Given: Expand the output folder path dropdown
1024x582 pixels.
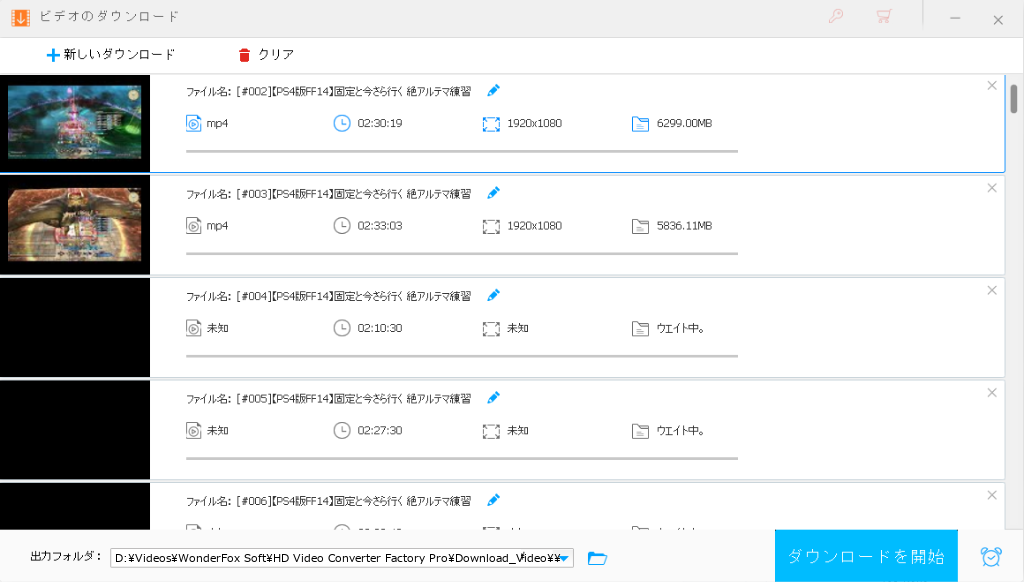Looking at the screenshot, I should point(564,558).
